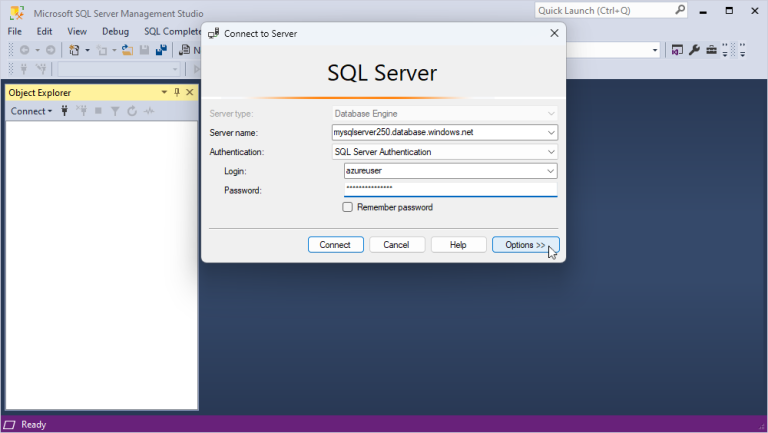Screen dimensions: 768x433
Task: Maximize the SSMS window
Action: (x=729, y=11)
